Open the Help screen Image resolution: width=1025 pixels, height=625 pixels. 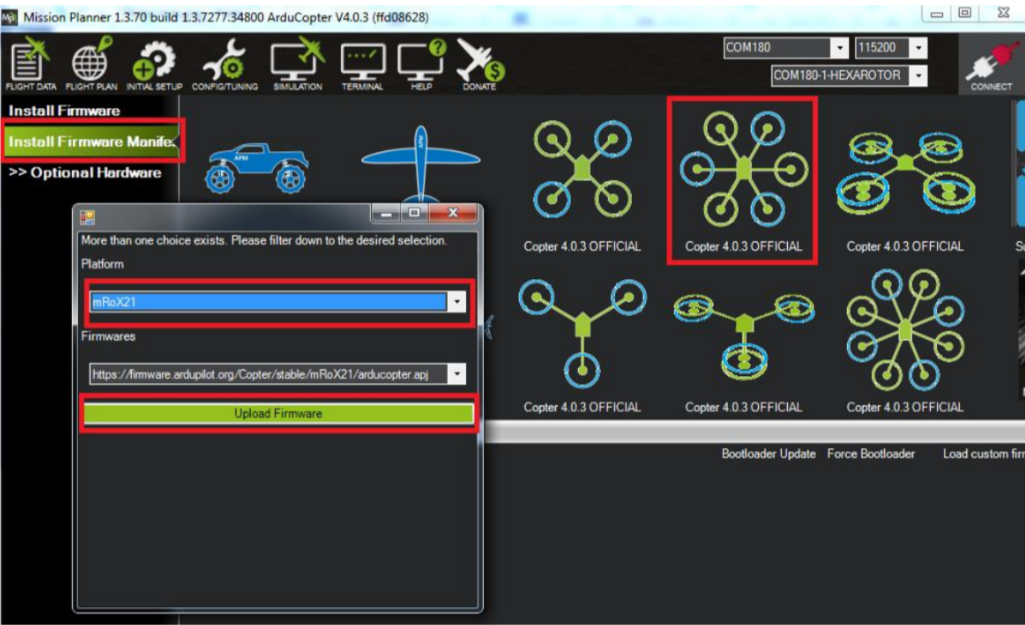coord(422,64)
